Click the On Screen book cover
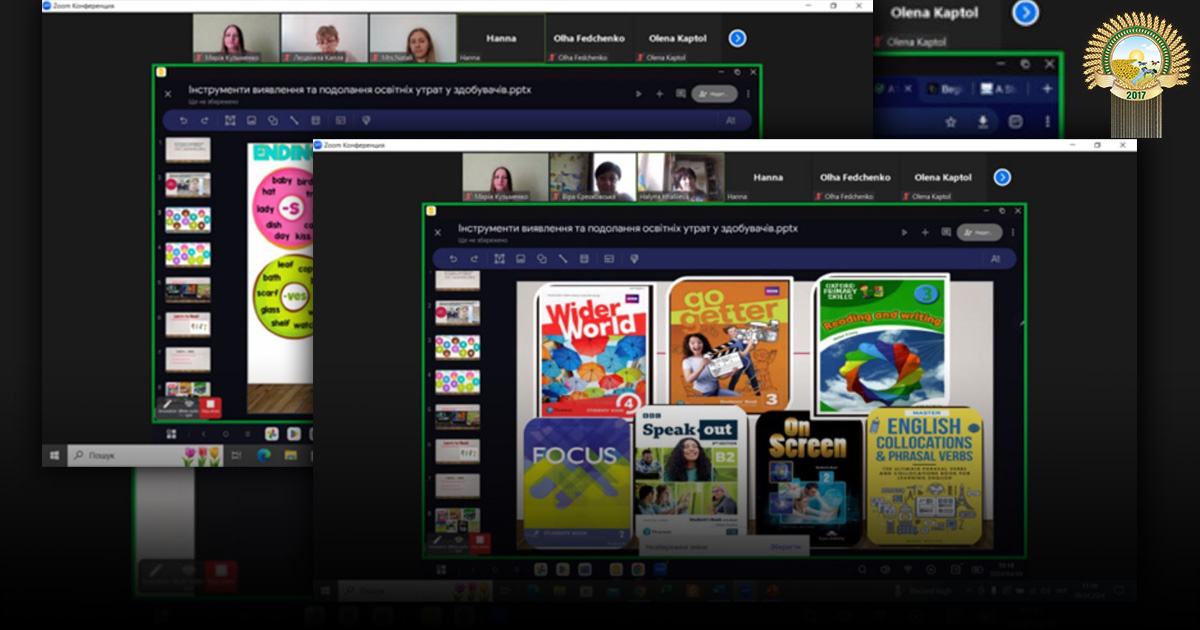The width and height of the screenshot is (1200, 630). point(809,478)
